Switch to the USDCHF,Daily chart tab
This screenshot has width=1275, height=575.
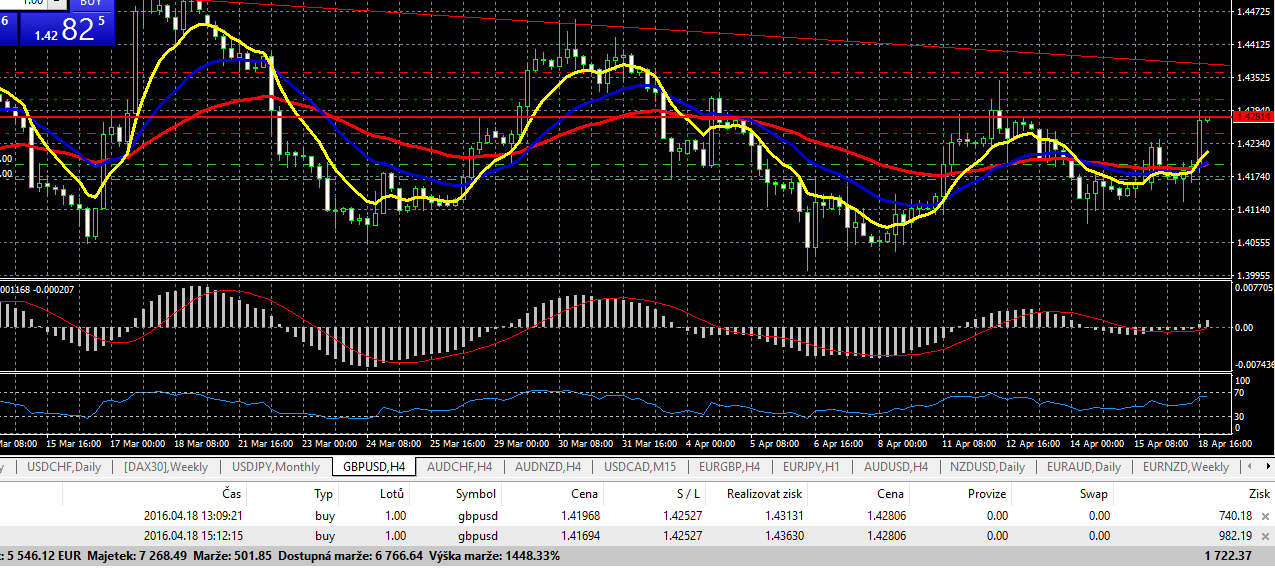(x=64, y=467)
